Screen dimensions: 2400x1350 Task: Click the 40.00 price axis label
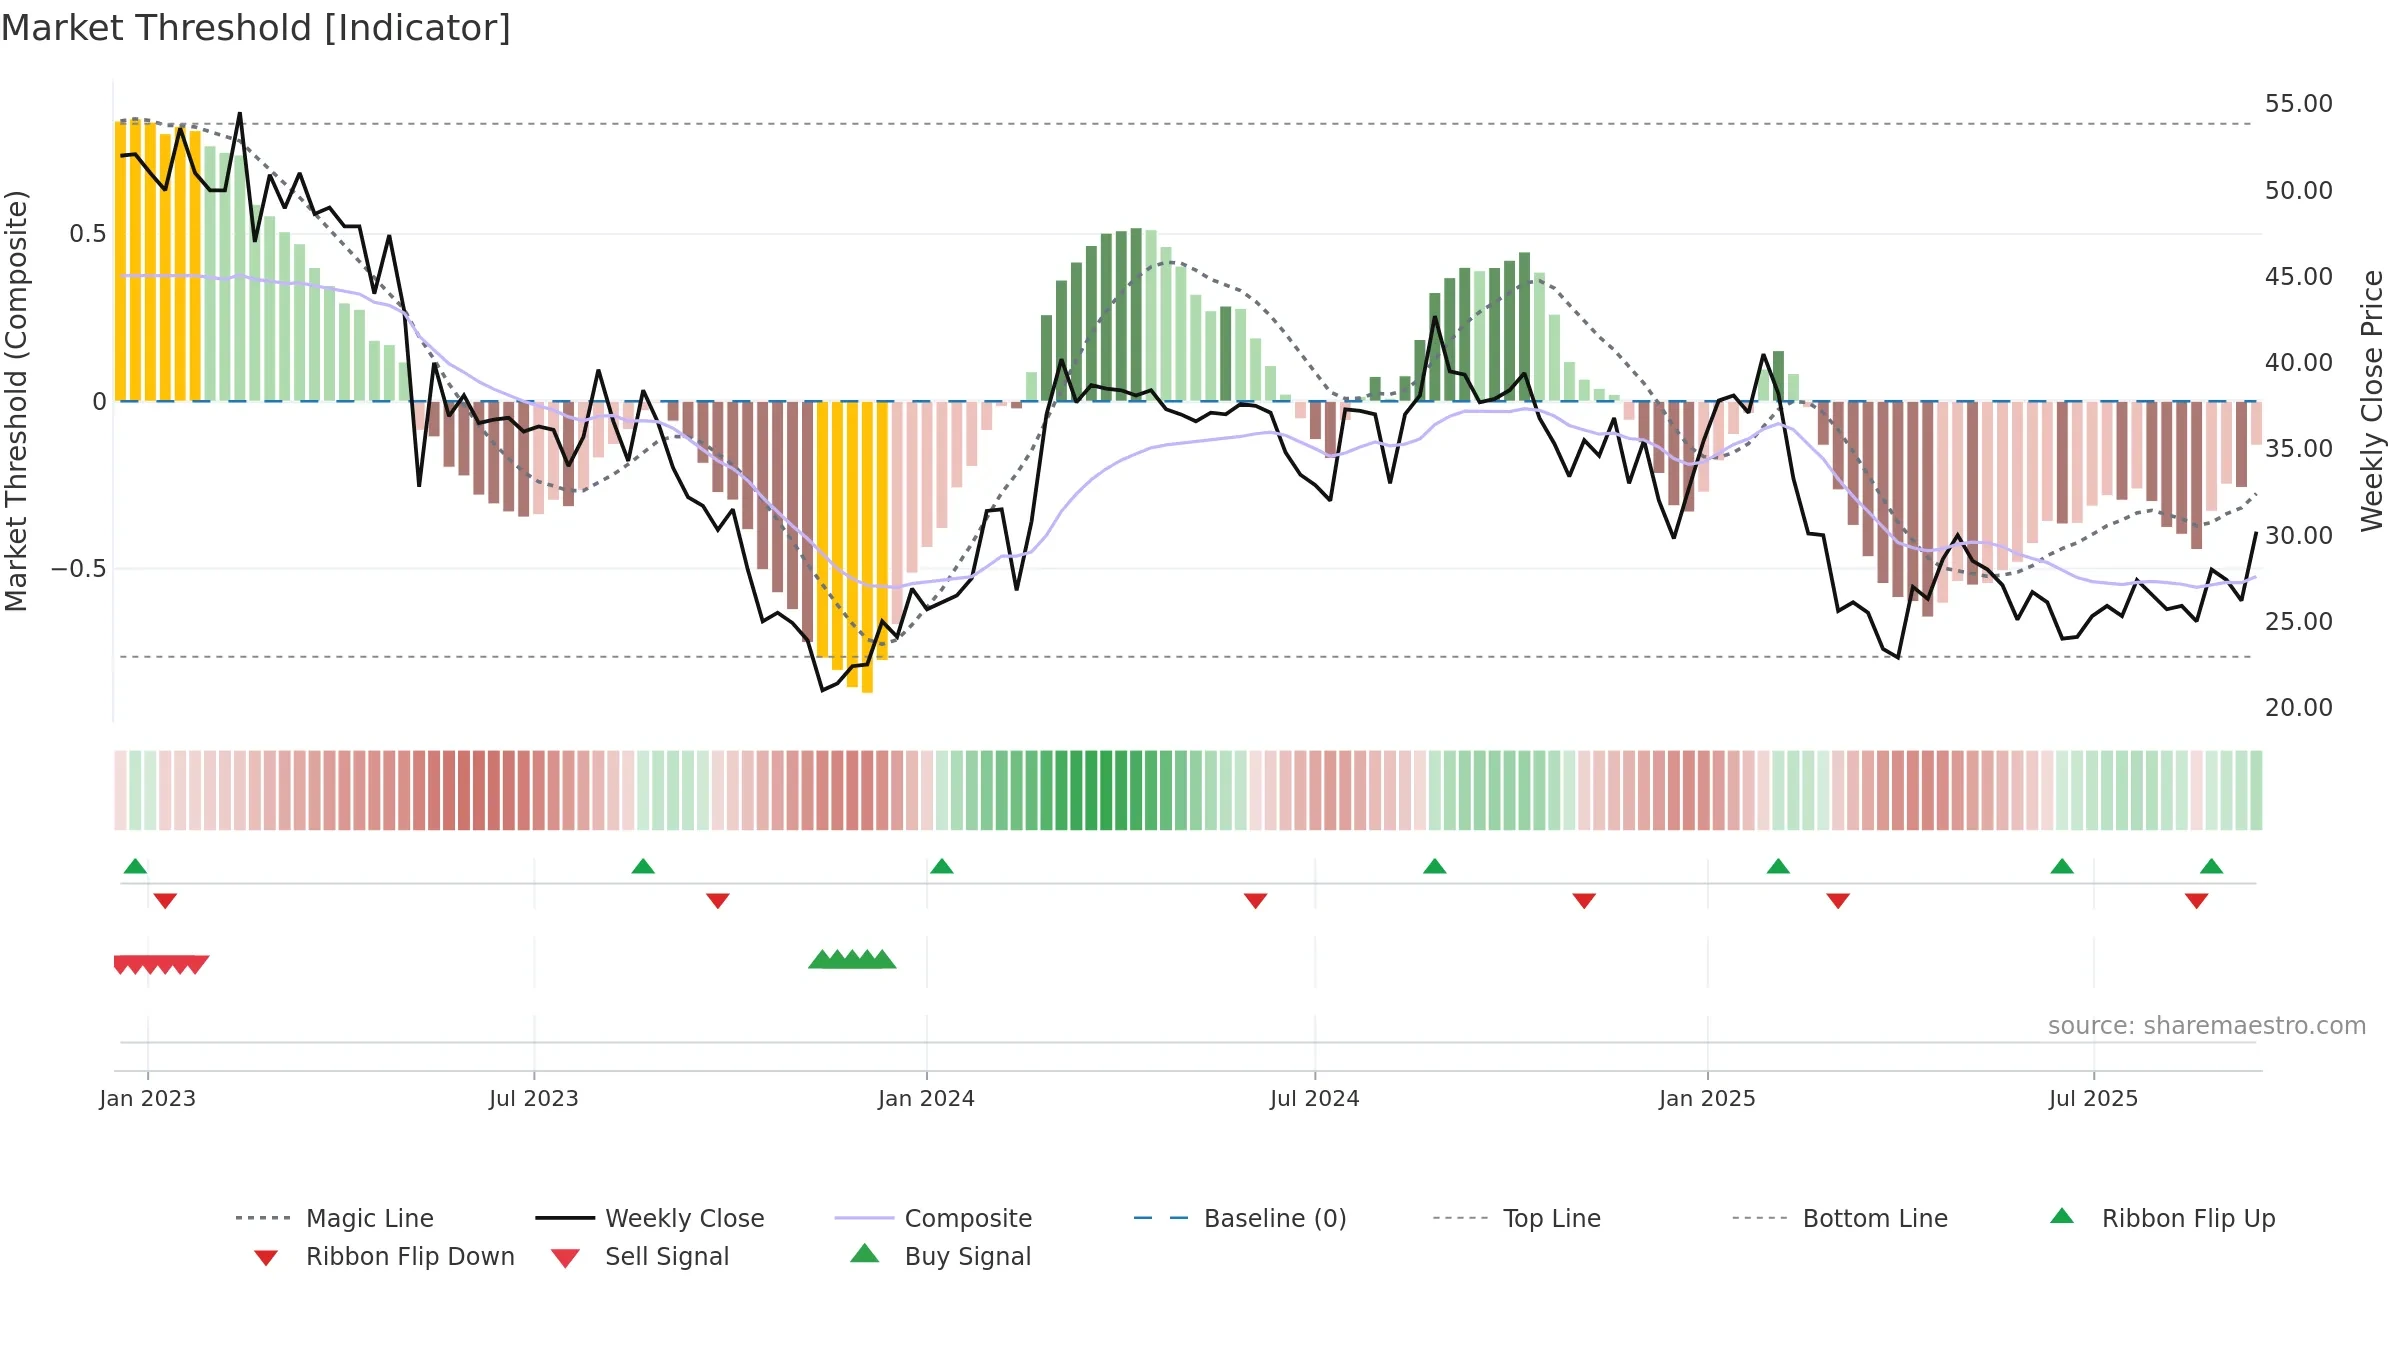tap(2299, 362)
